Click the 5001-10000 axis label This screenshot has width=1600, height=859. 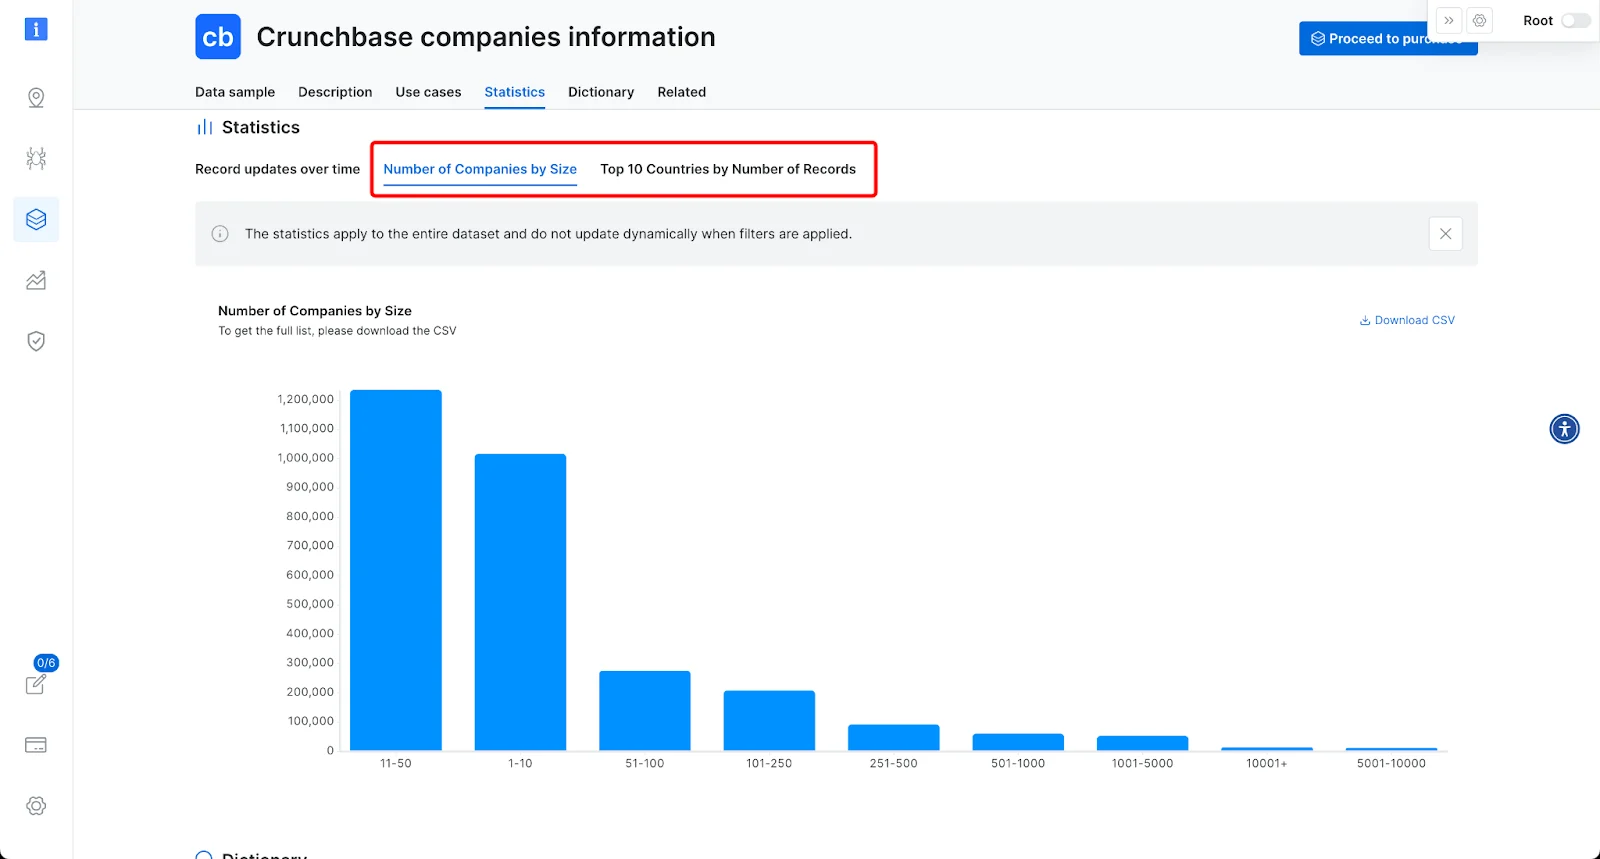coord(1392,763)
